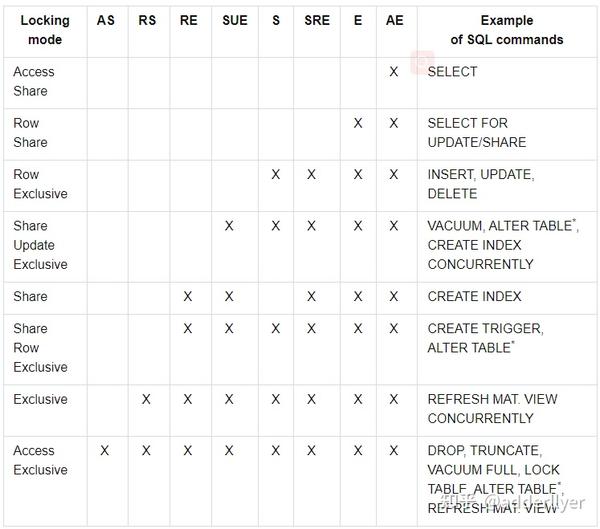Image resolution: width=600 pixels, height=529 pixels.
Task: Click Row Share's X under column E
Action: pos(358,123)
